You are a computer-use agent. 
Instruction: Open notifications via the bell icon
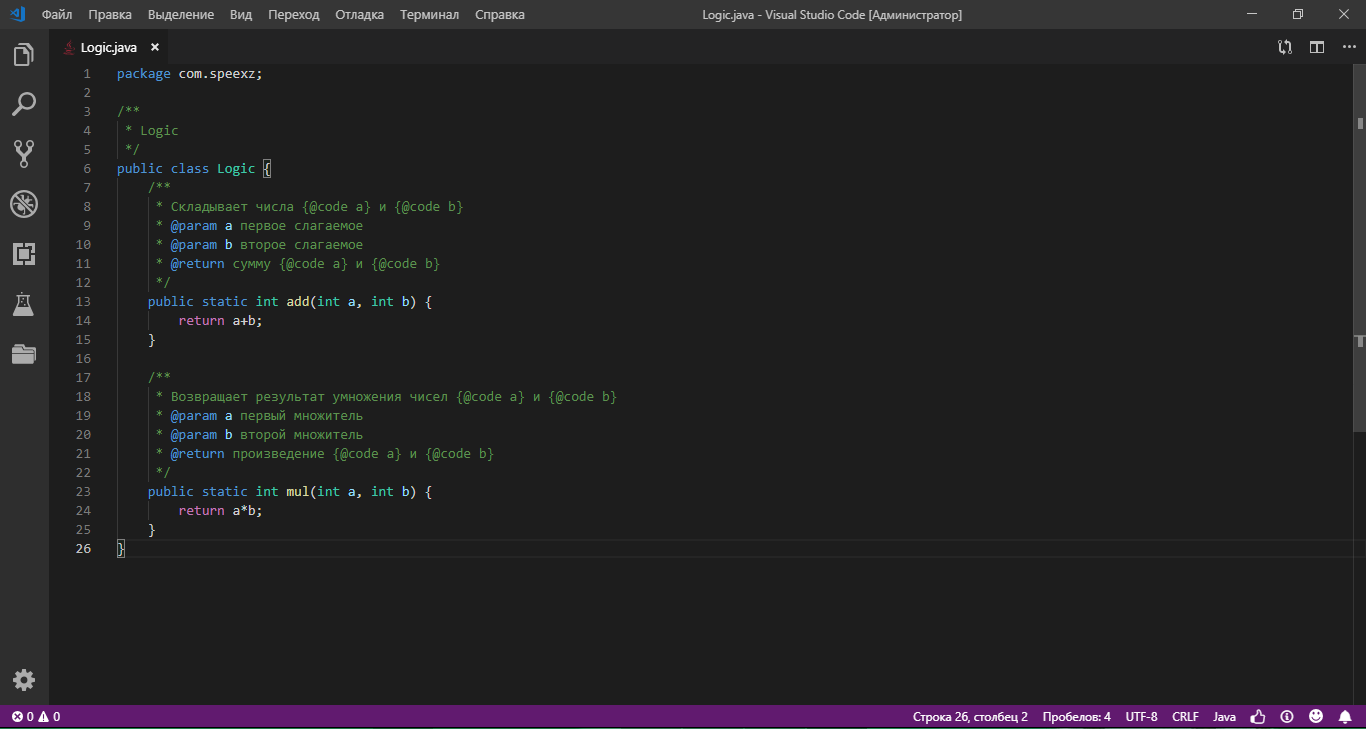tap(1345, 716)
